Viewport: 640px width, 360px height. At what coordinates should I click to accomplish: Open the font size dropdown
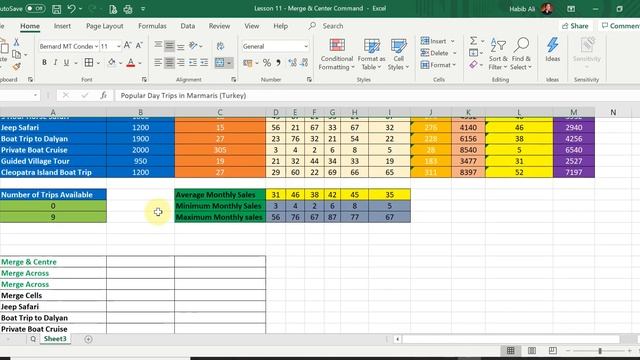click(118, 47)
